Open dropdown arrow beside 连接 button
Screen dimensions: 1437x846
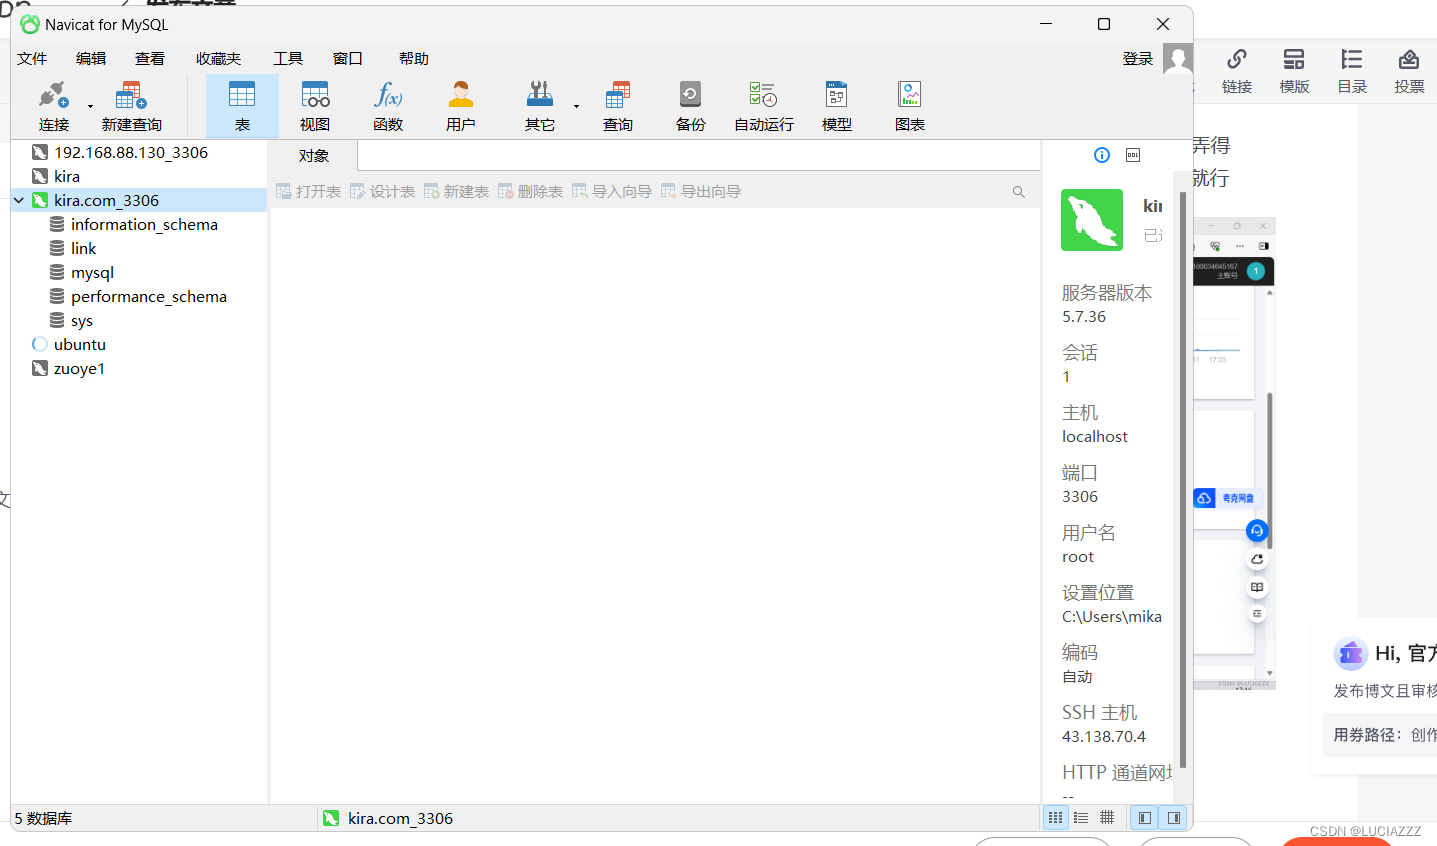point(90,106)
